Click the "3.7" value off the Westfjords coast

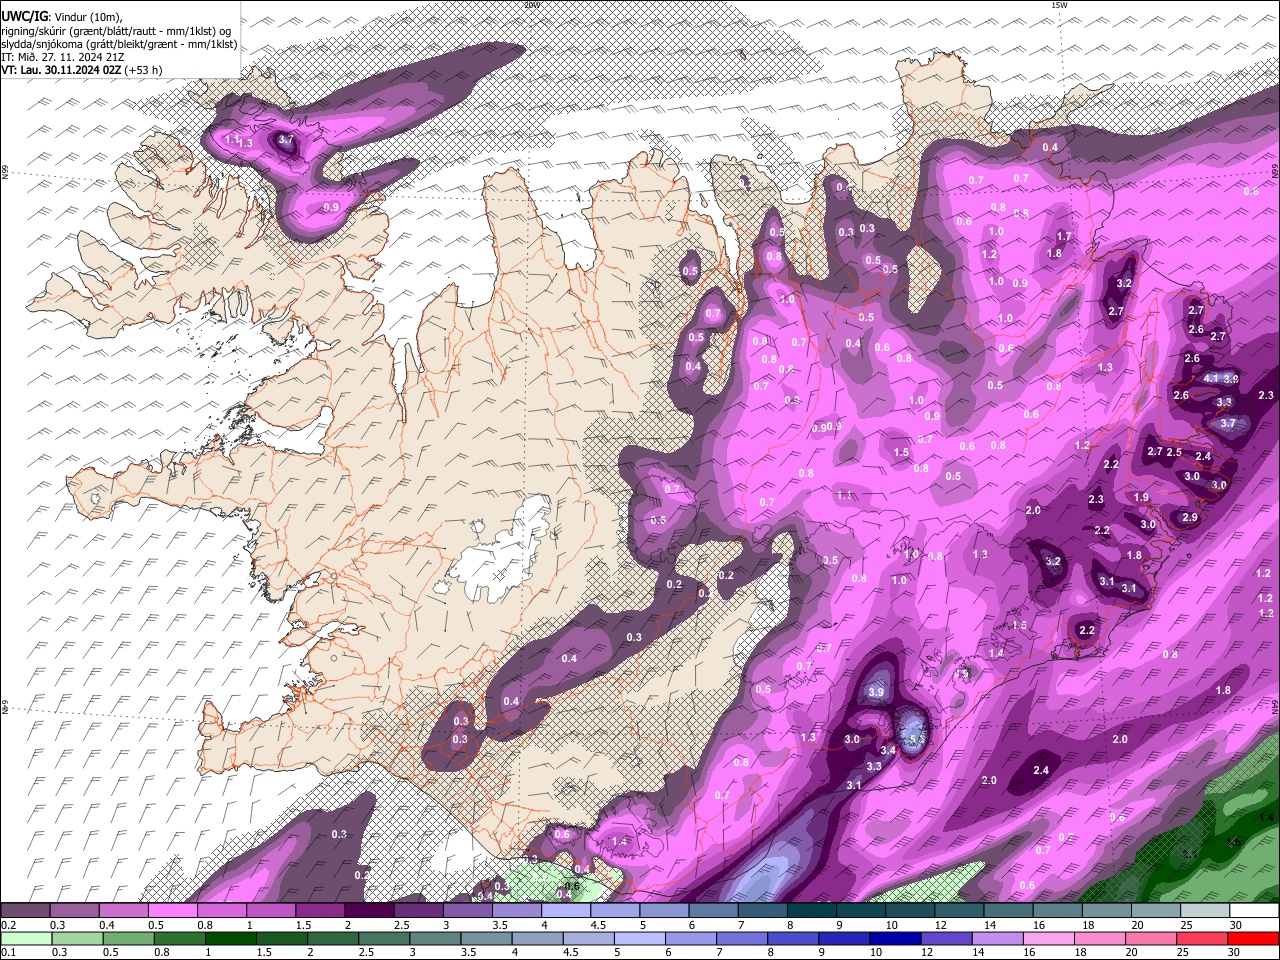[x=286, y=140]
